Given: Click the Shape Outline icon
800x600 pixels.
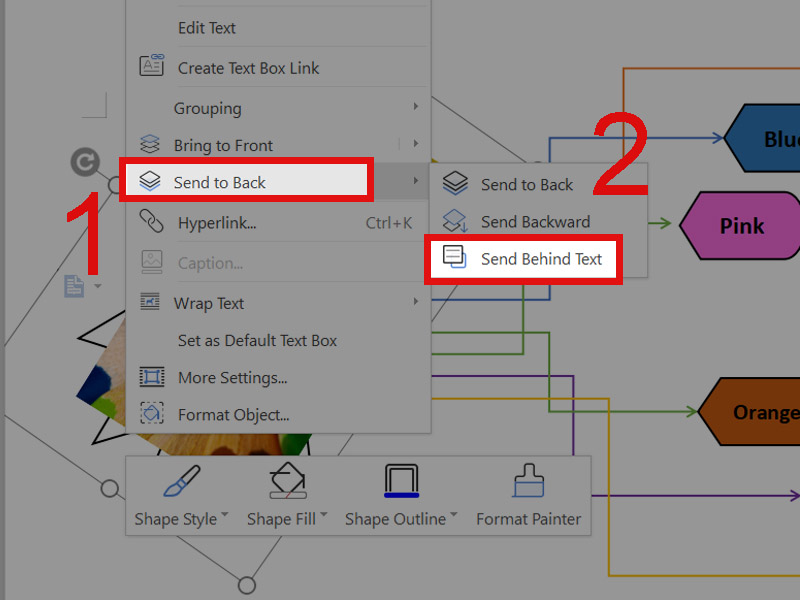Looking at the screenshot, I should pos(401,482).
